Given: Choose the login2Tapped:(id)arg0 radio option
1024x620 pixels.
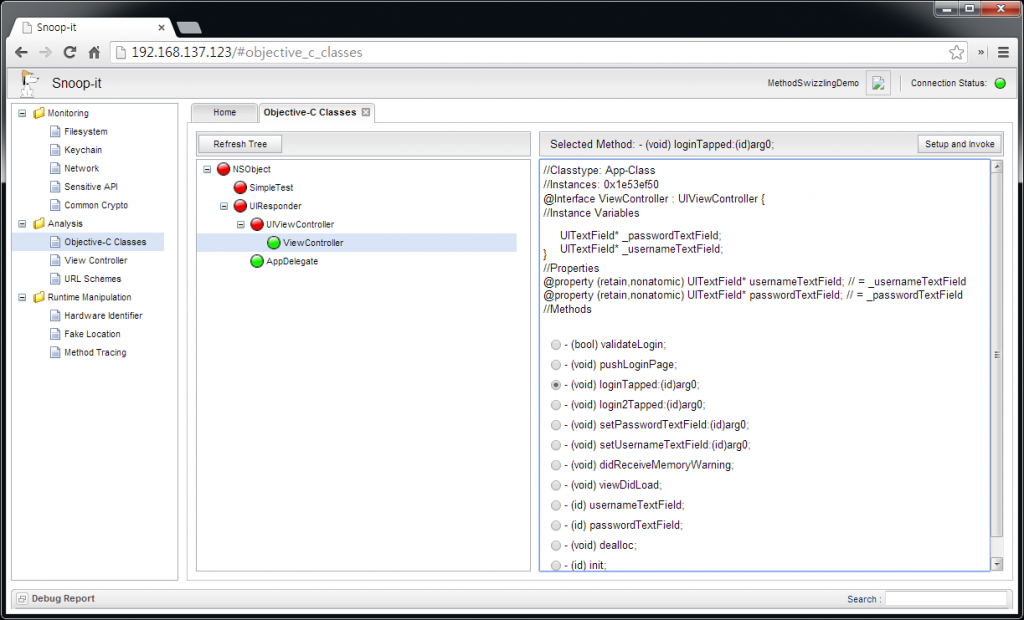Looking at the screenshot, I should [x=556, y=405].
